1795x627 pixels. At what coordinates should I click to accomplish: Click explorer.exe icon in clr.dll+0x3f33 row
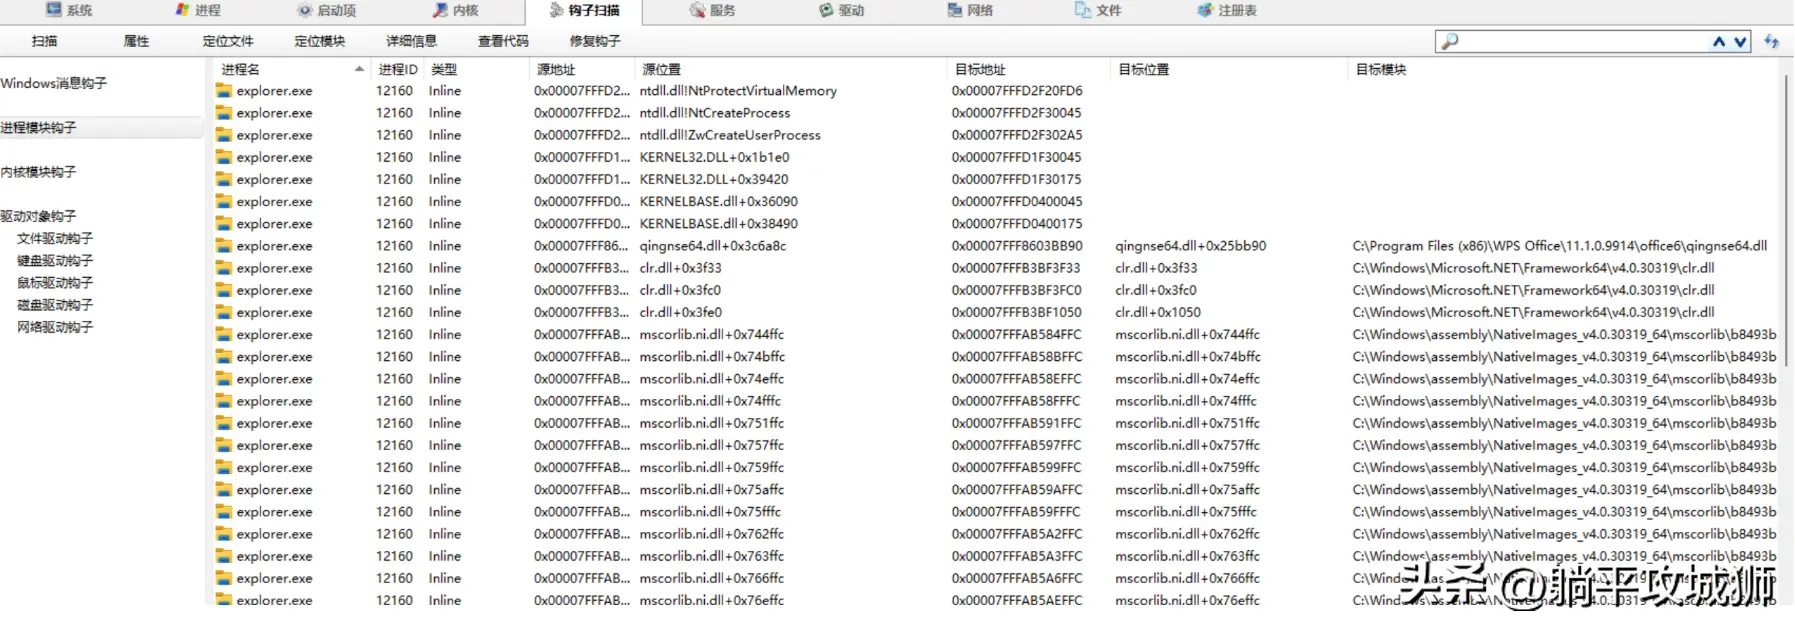(223, 268)
